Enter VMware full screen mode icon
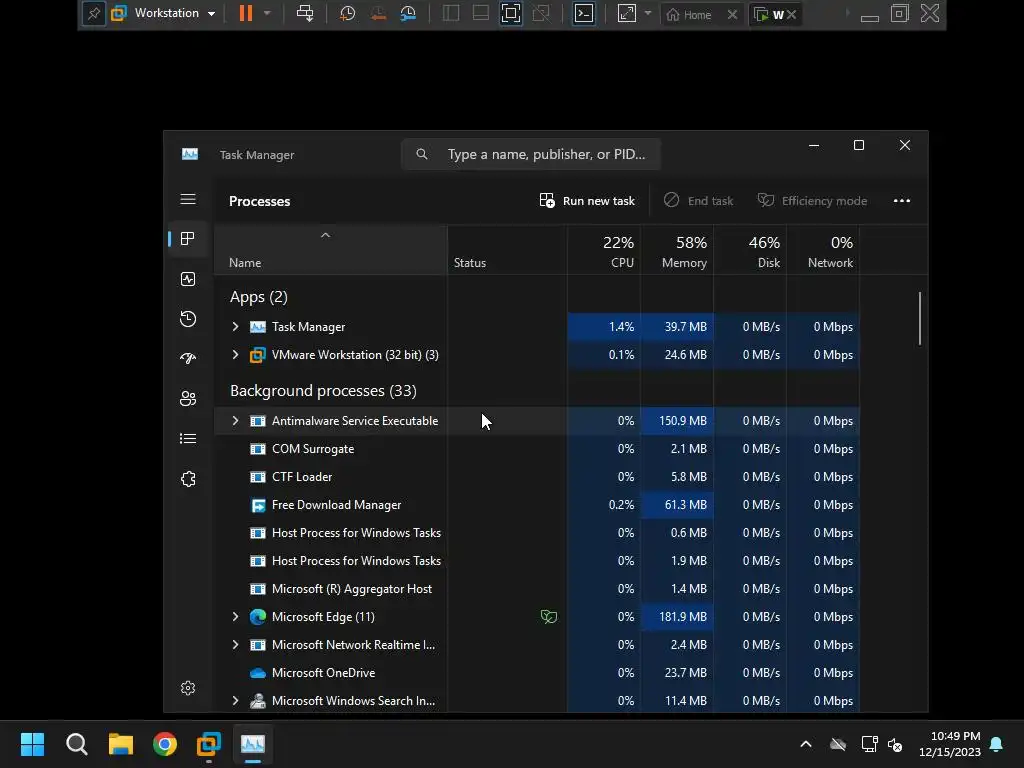The image size is (1024, 768). coord(511,13)
